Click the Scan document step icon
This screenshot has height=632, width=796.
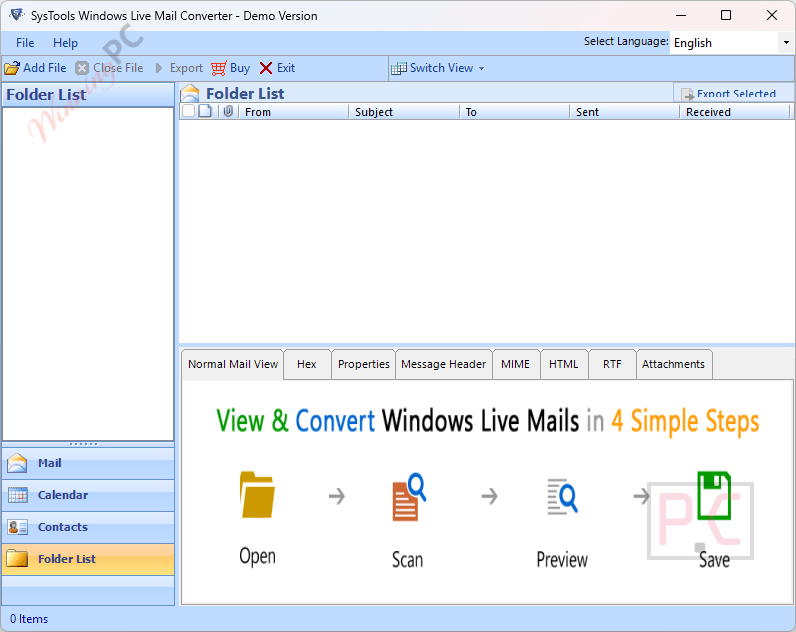(x=409, y=496)
